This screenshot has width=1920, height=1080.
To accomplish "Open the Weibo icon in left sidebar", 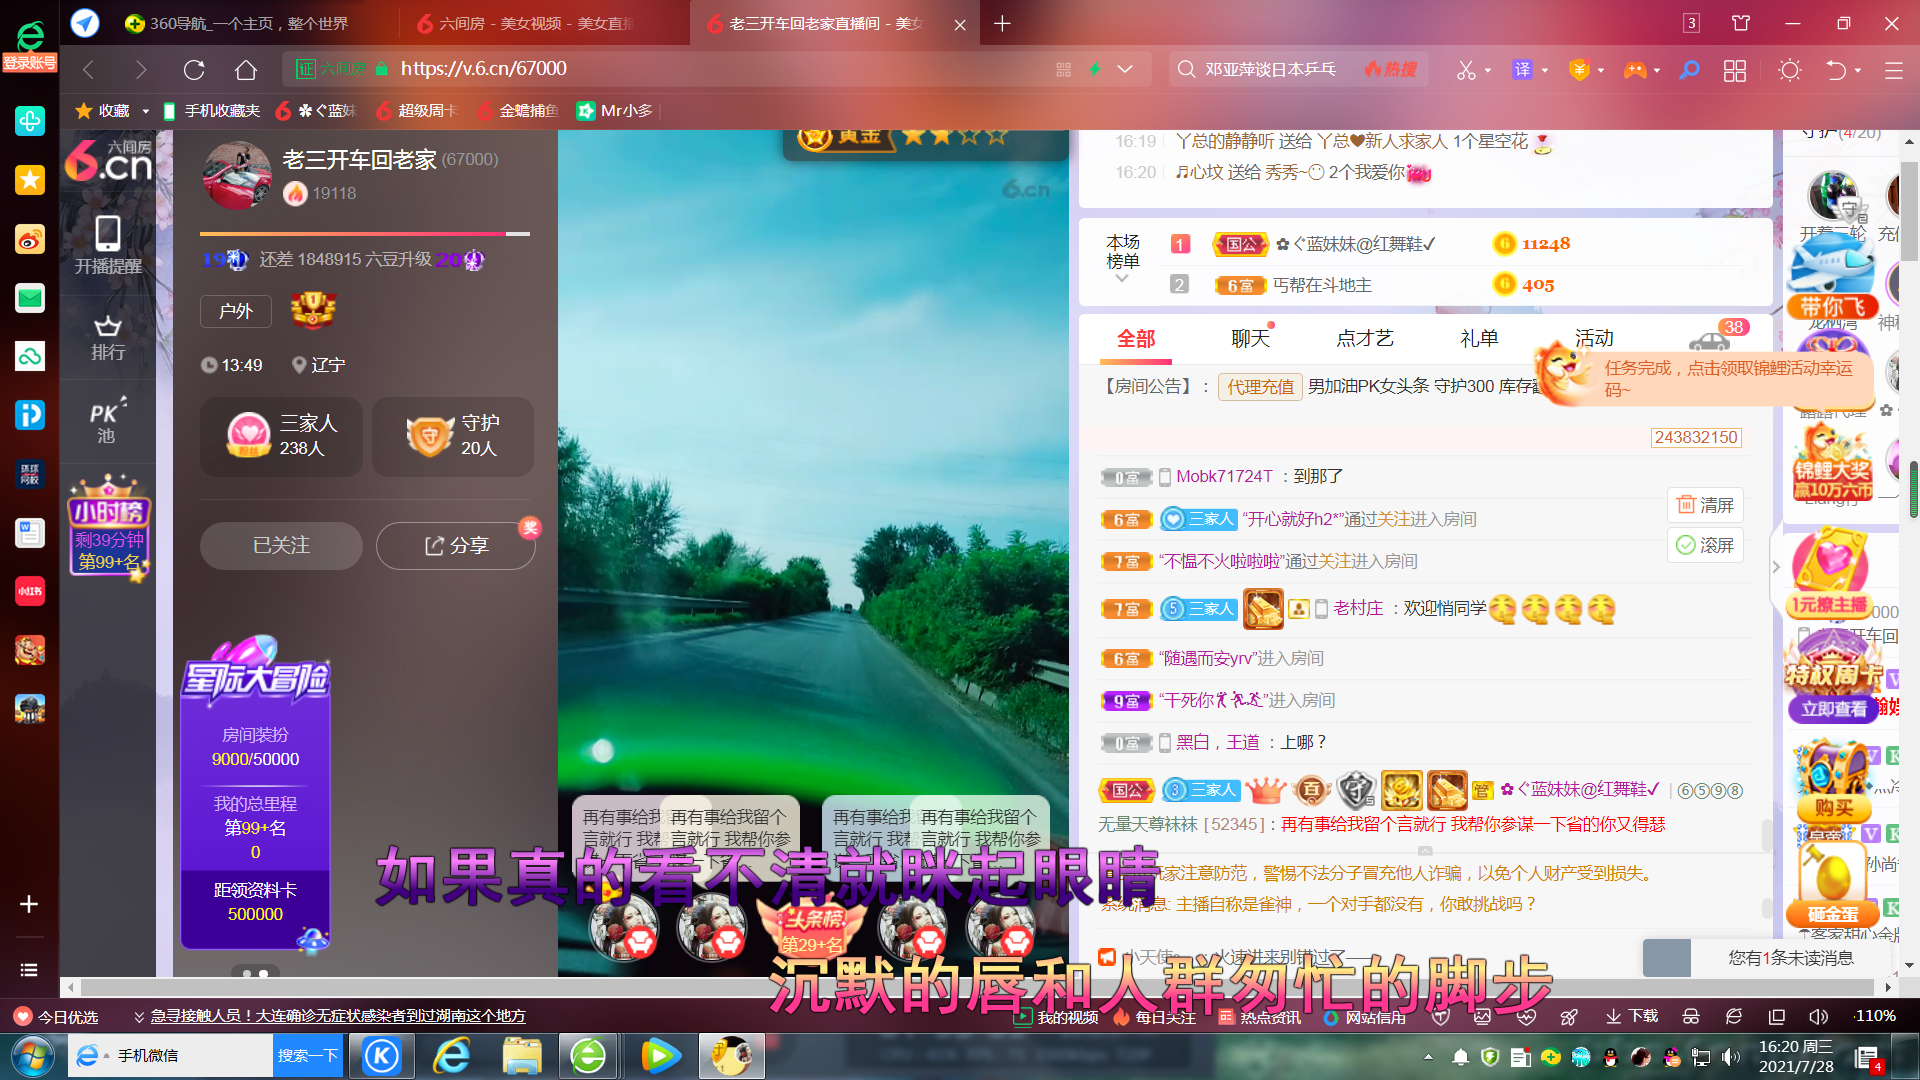I will [x=30, y=239].
